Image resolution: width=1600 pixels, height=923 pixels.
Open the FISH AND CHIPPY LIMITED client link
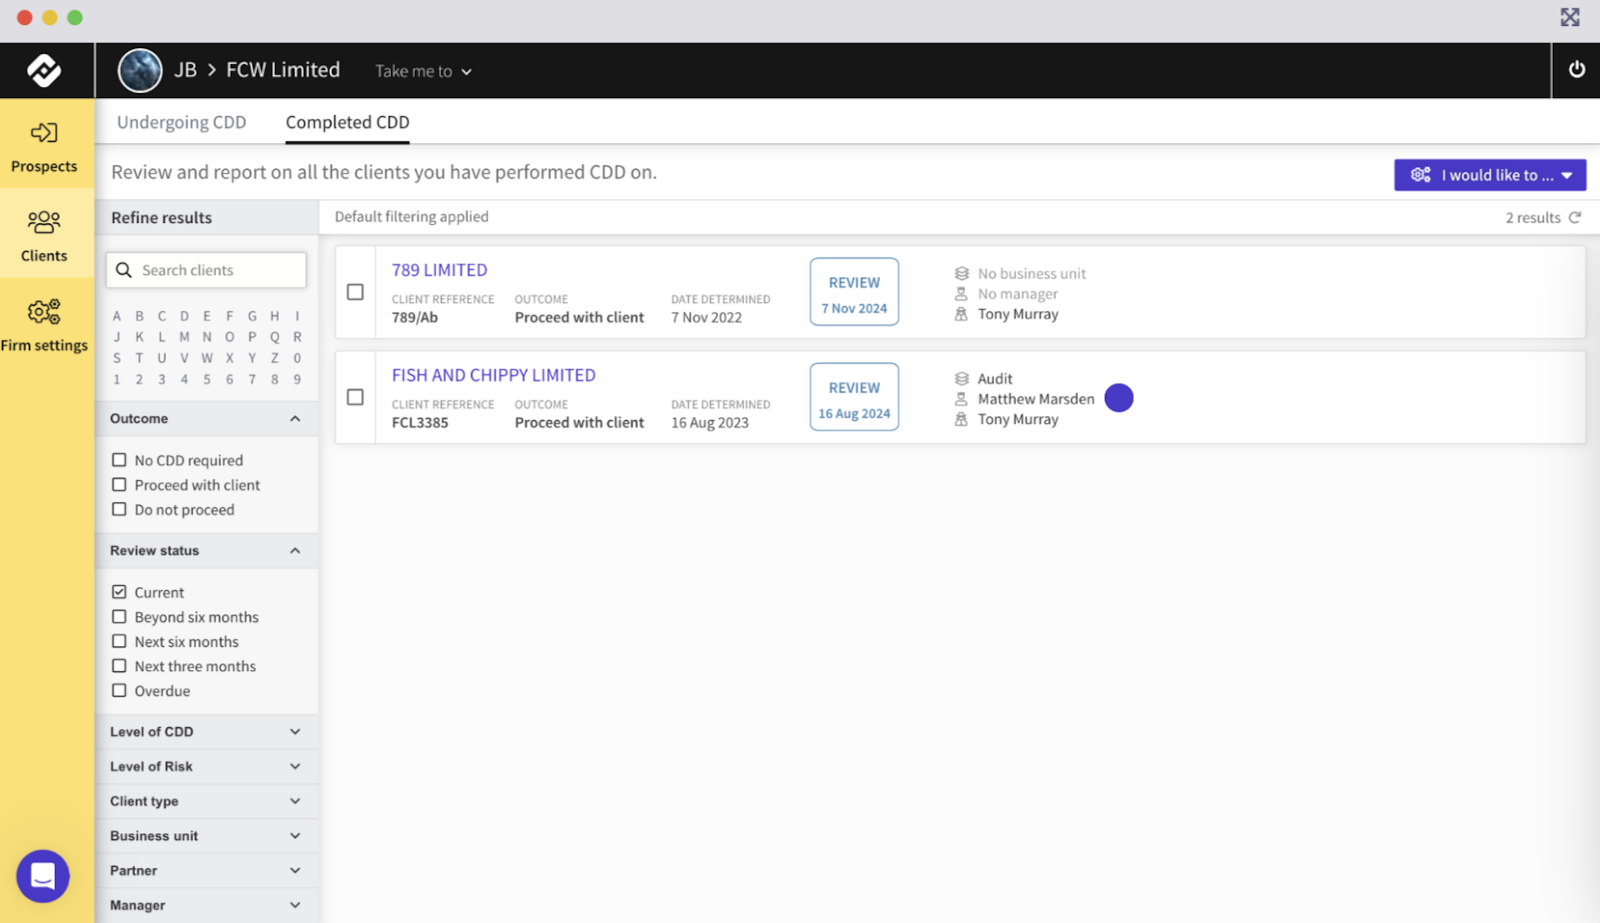(493, 375)
